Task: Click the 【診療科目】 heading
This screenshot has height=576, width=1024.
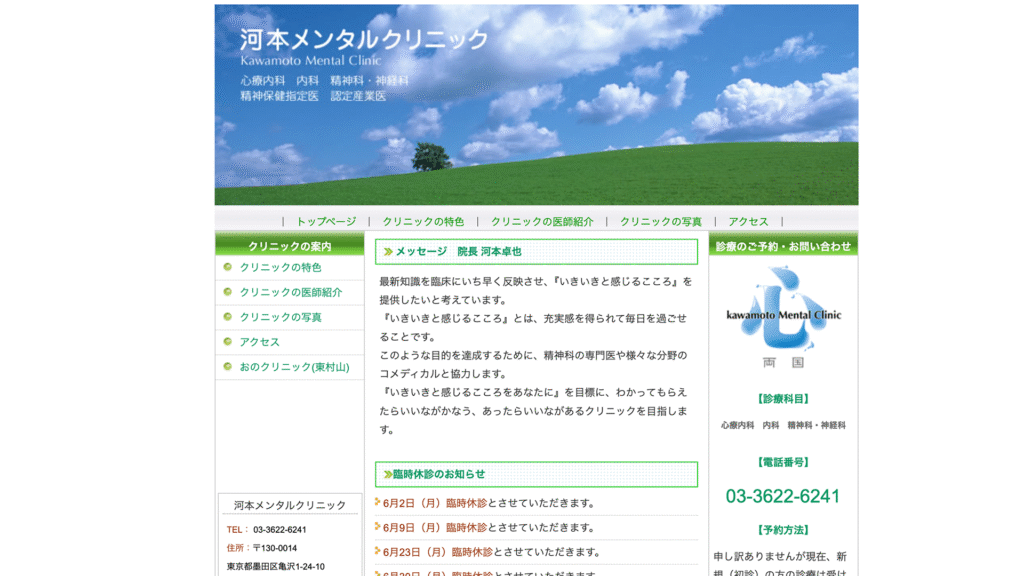Action: (783, 398)
